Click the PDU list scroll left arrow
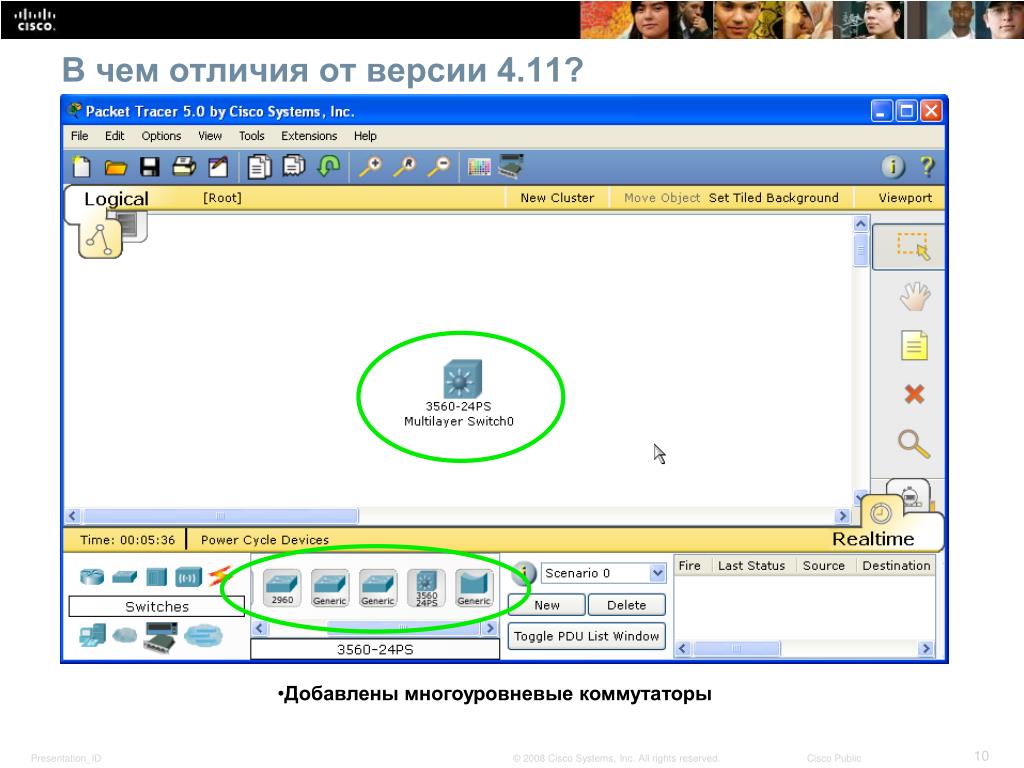This screenshot has width=1024, height=768. pyautogui.click(x=683, y=648)
